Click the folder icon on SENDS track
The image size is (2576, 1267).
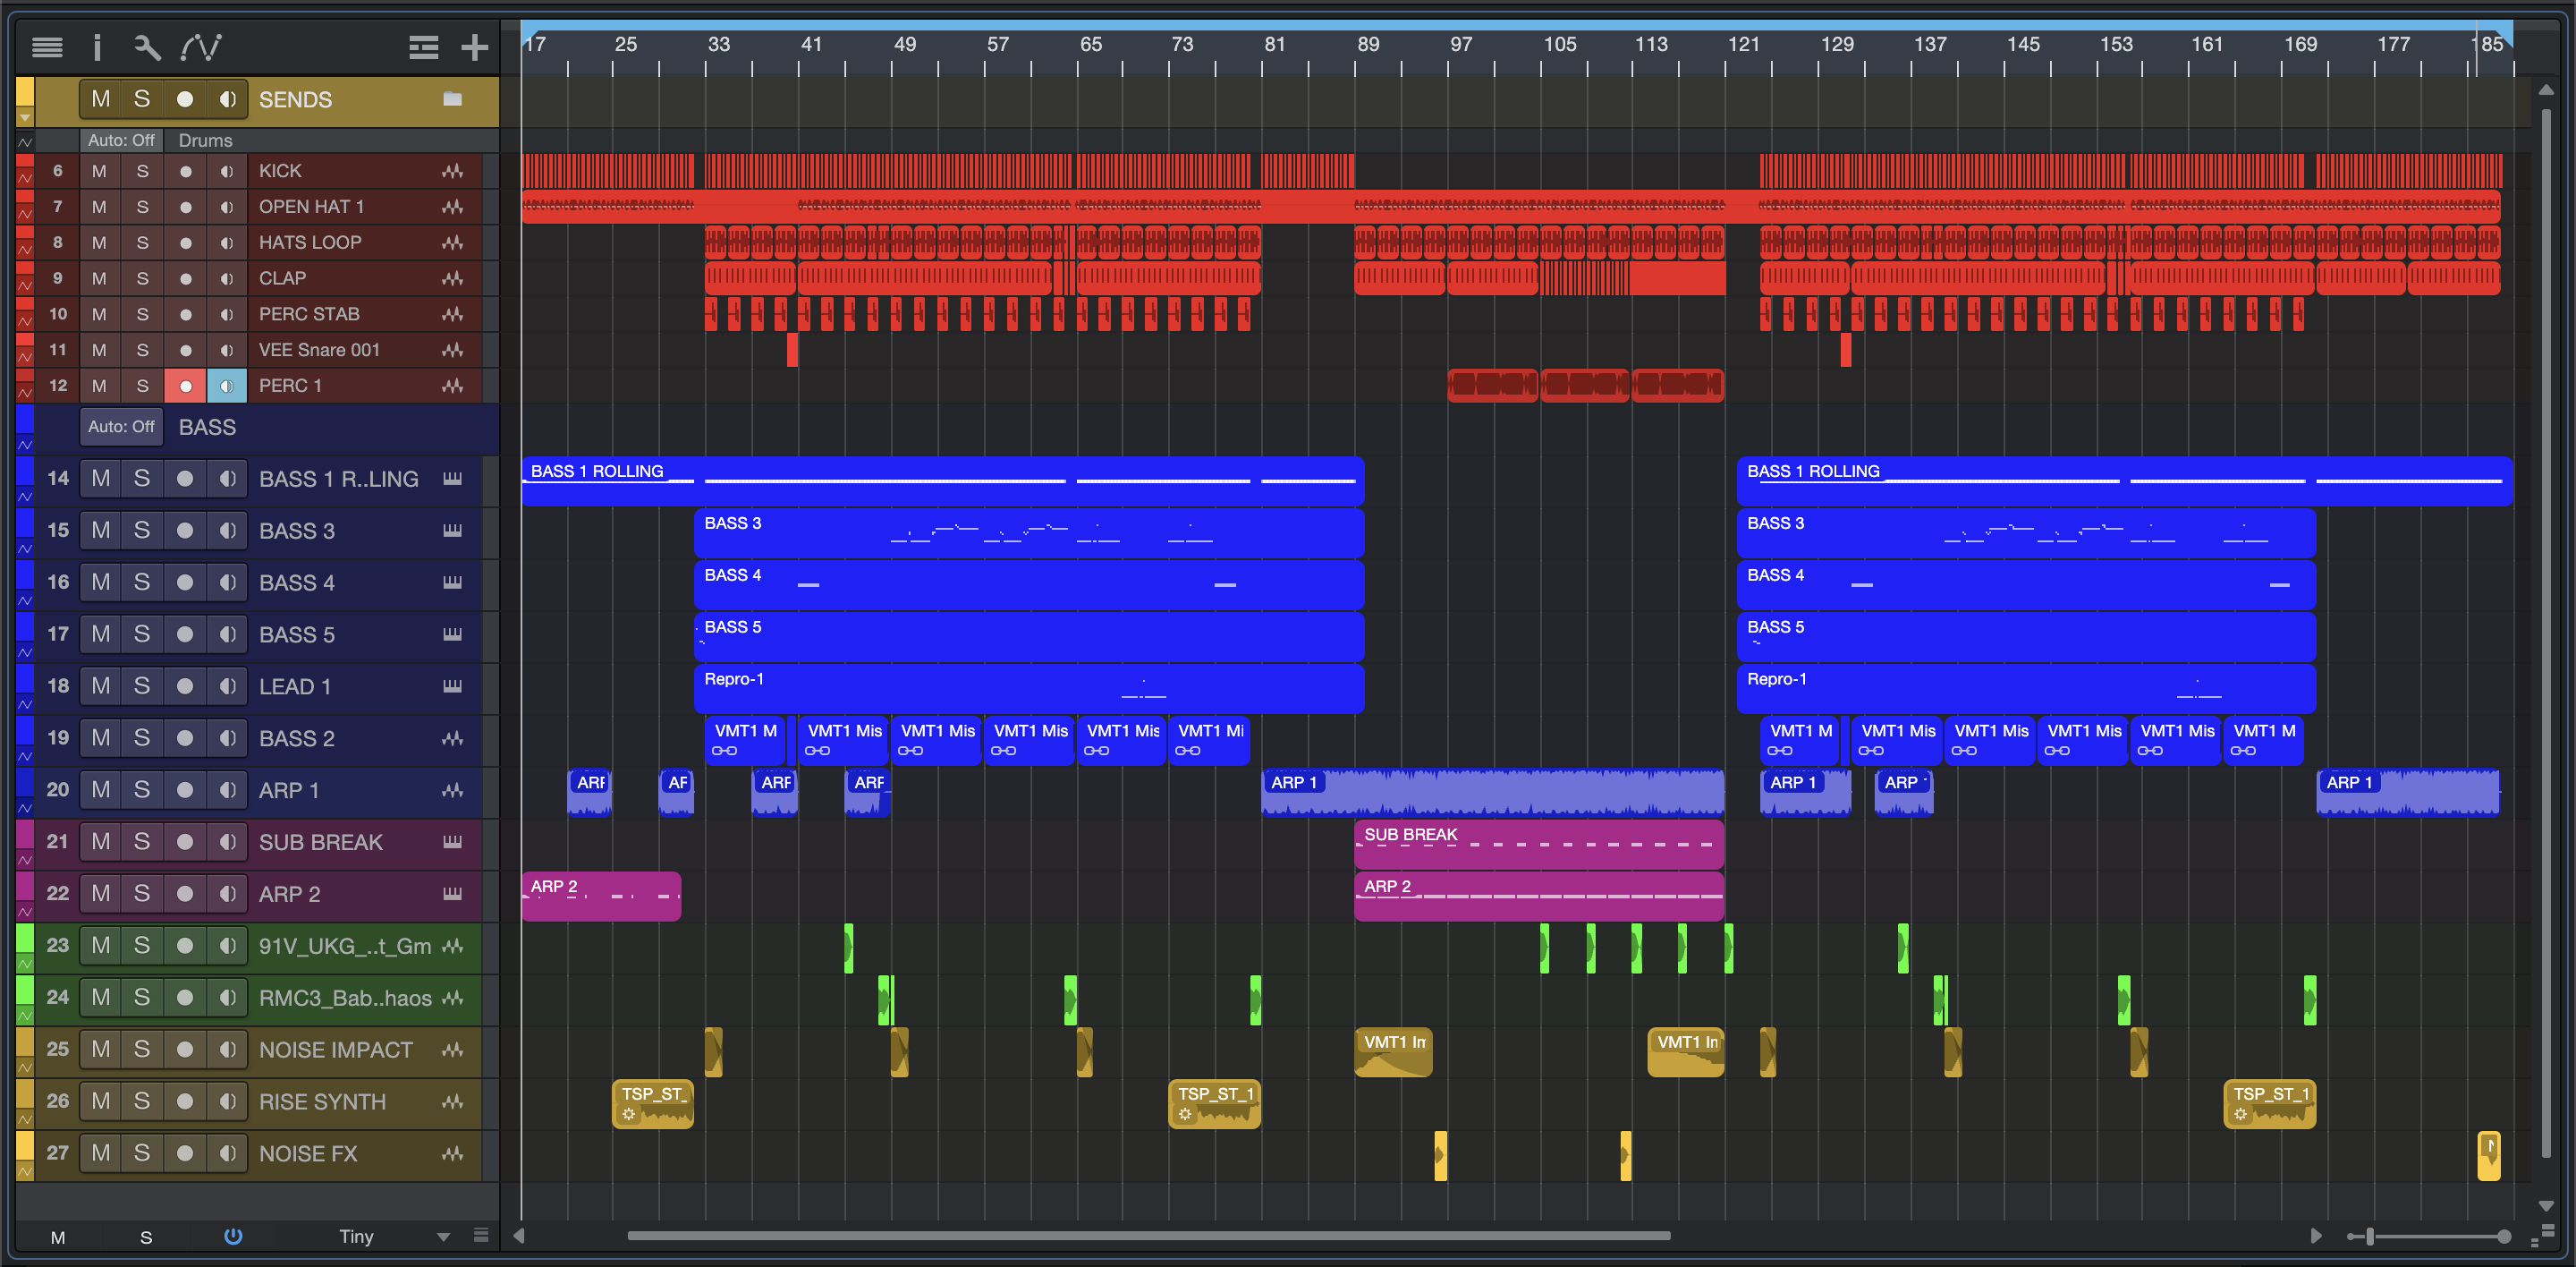(452, 99)
